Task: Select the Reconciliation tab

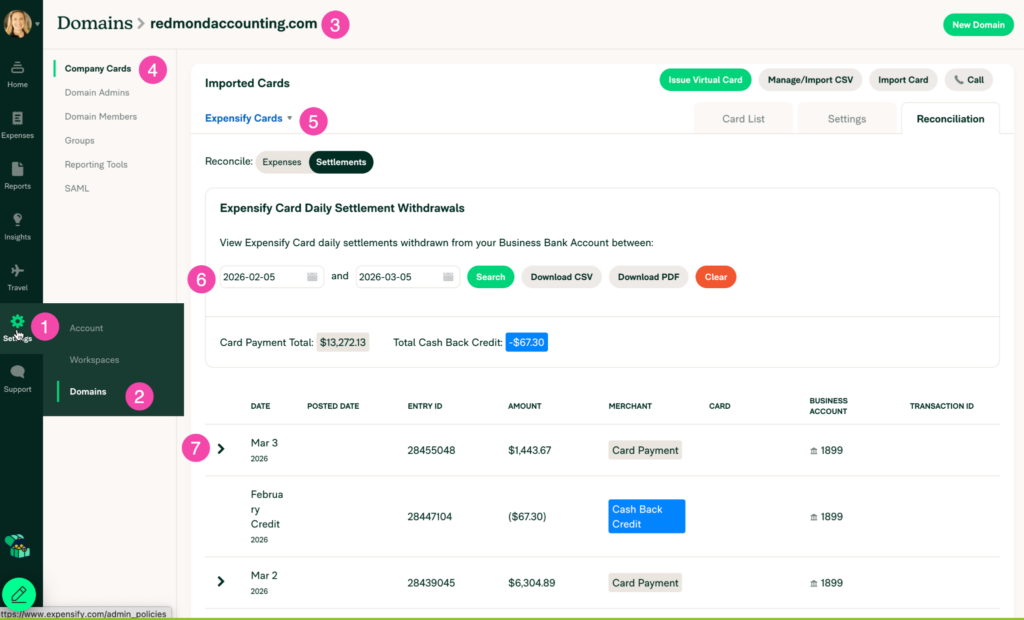Action: click(x=950, y=119)
